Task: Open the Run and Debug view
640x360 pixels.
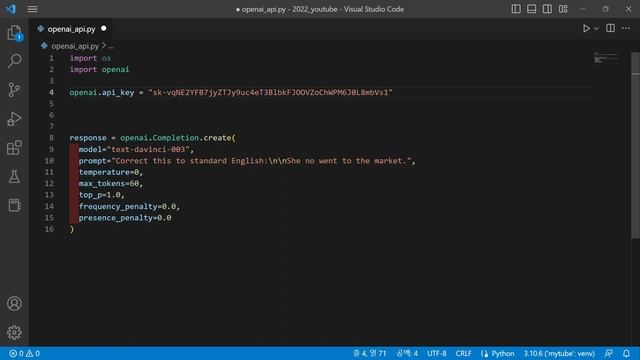Action: [x=14, y=119]
